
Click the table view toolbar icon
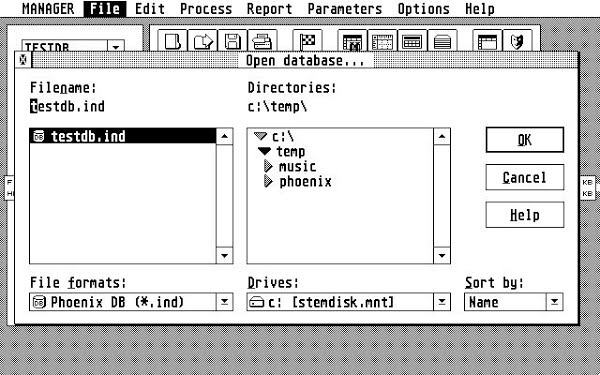[x=487, y=41]
